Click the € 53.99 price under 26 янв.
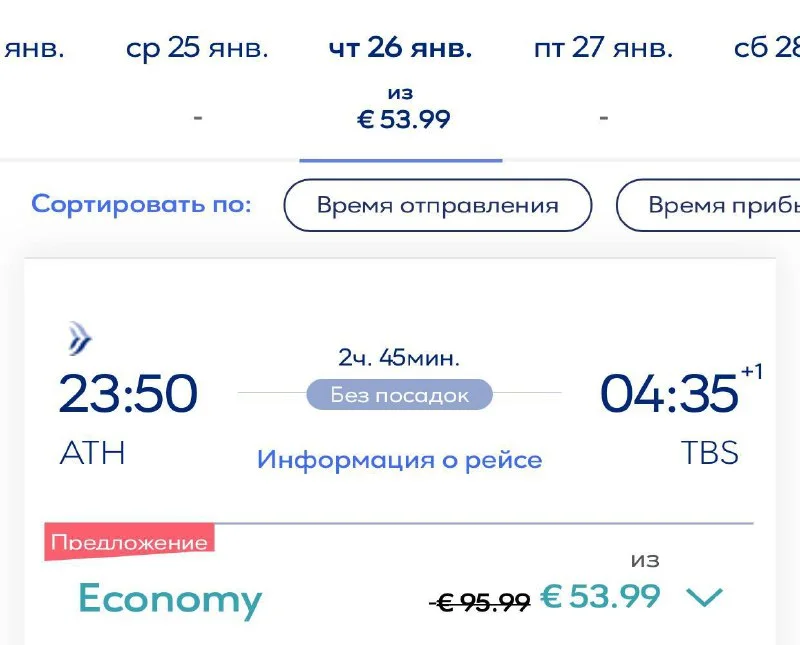The image size is (800, 645). pos(404,120)
